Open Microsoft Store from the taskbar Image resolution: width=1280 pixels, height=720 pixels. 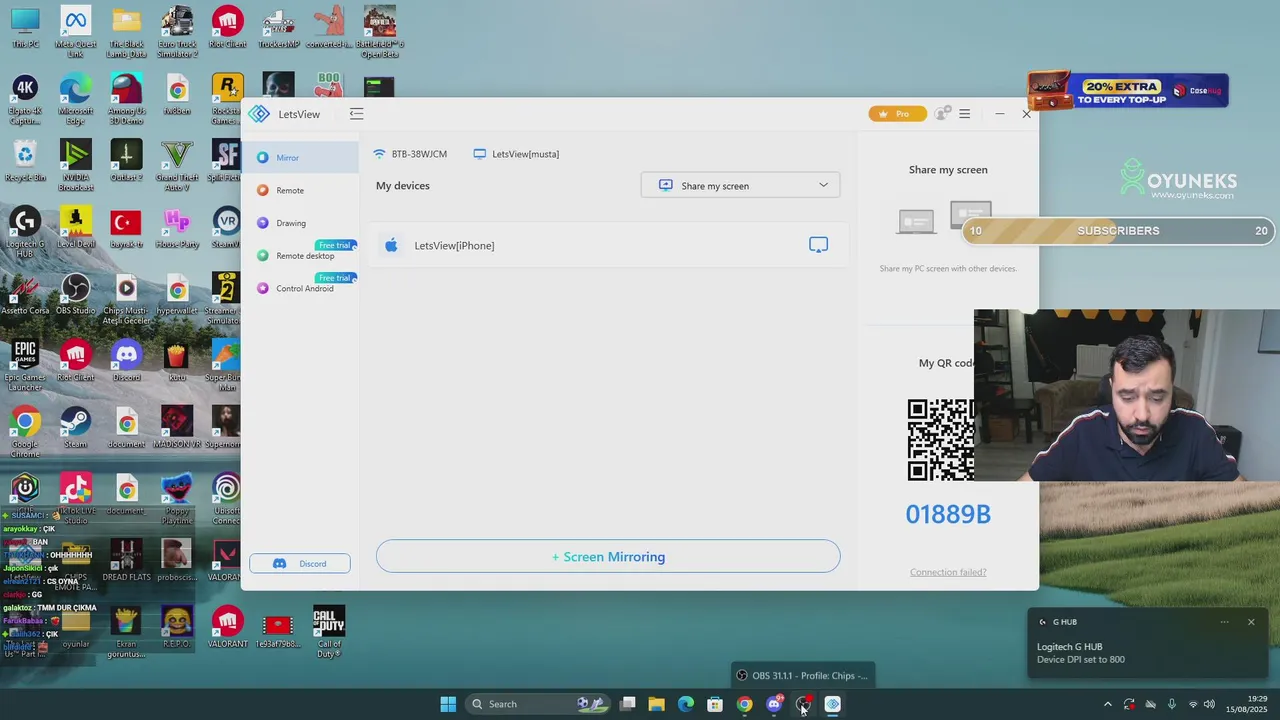click(x=715, y=704)
